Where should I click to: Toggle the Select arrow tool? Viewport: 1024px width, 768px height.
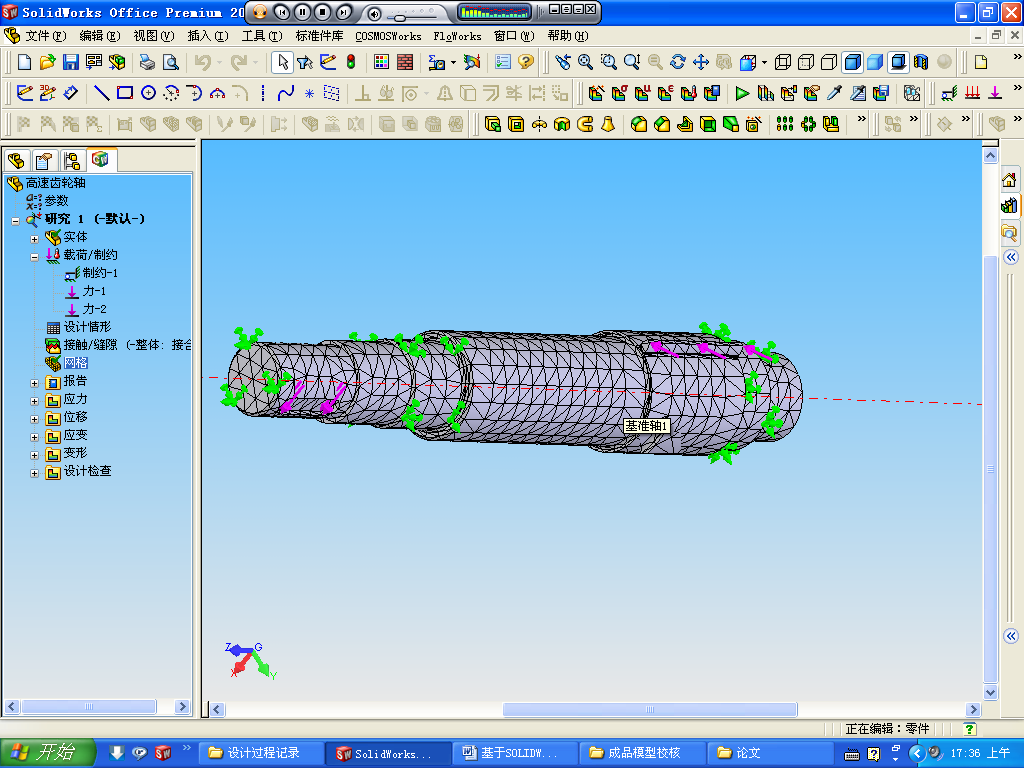tap(282, 62)
